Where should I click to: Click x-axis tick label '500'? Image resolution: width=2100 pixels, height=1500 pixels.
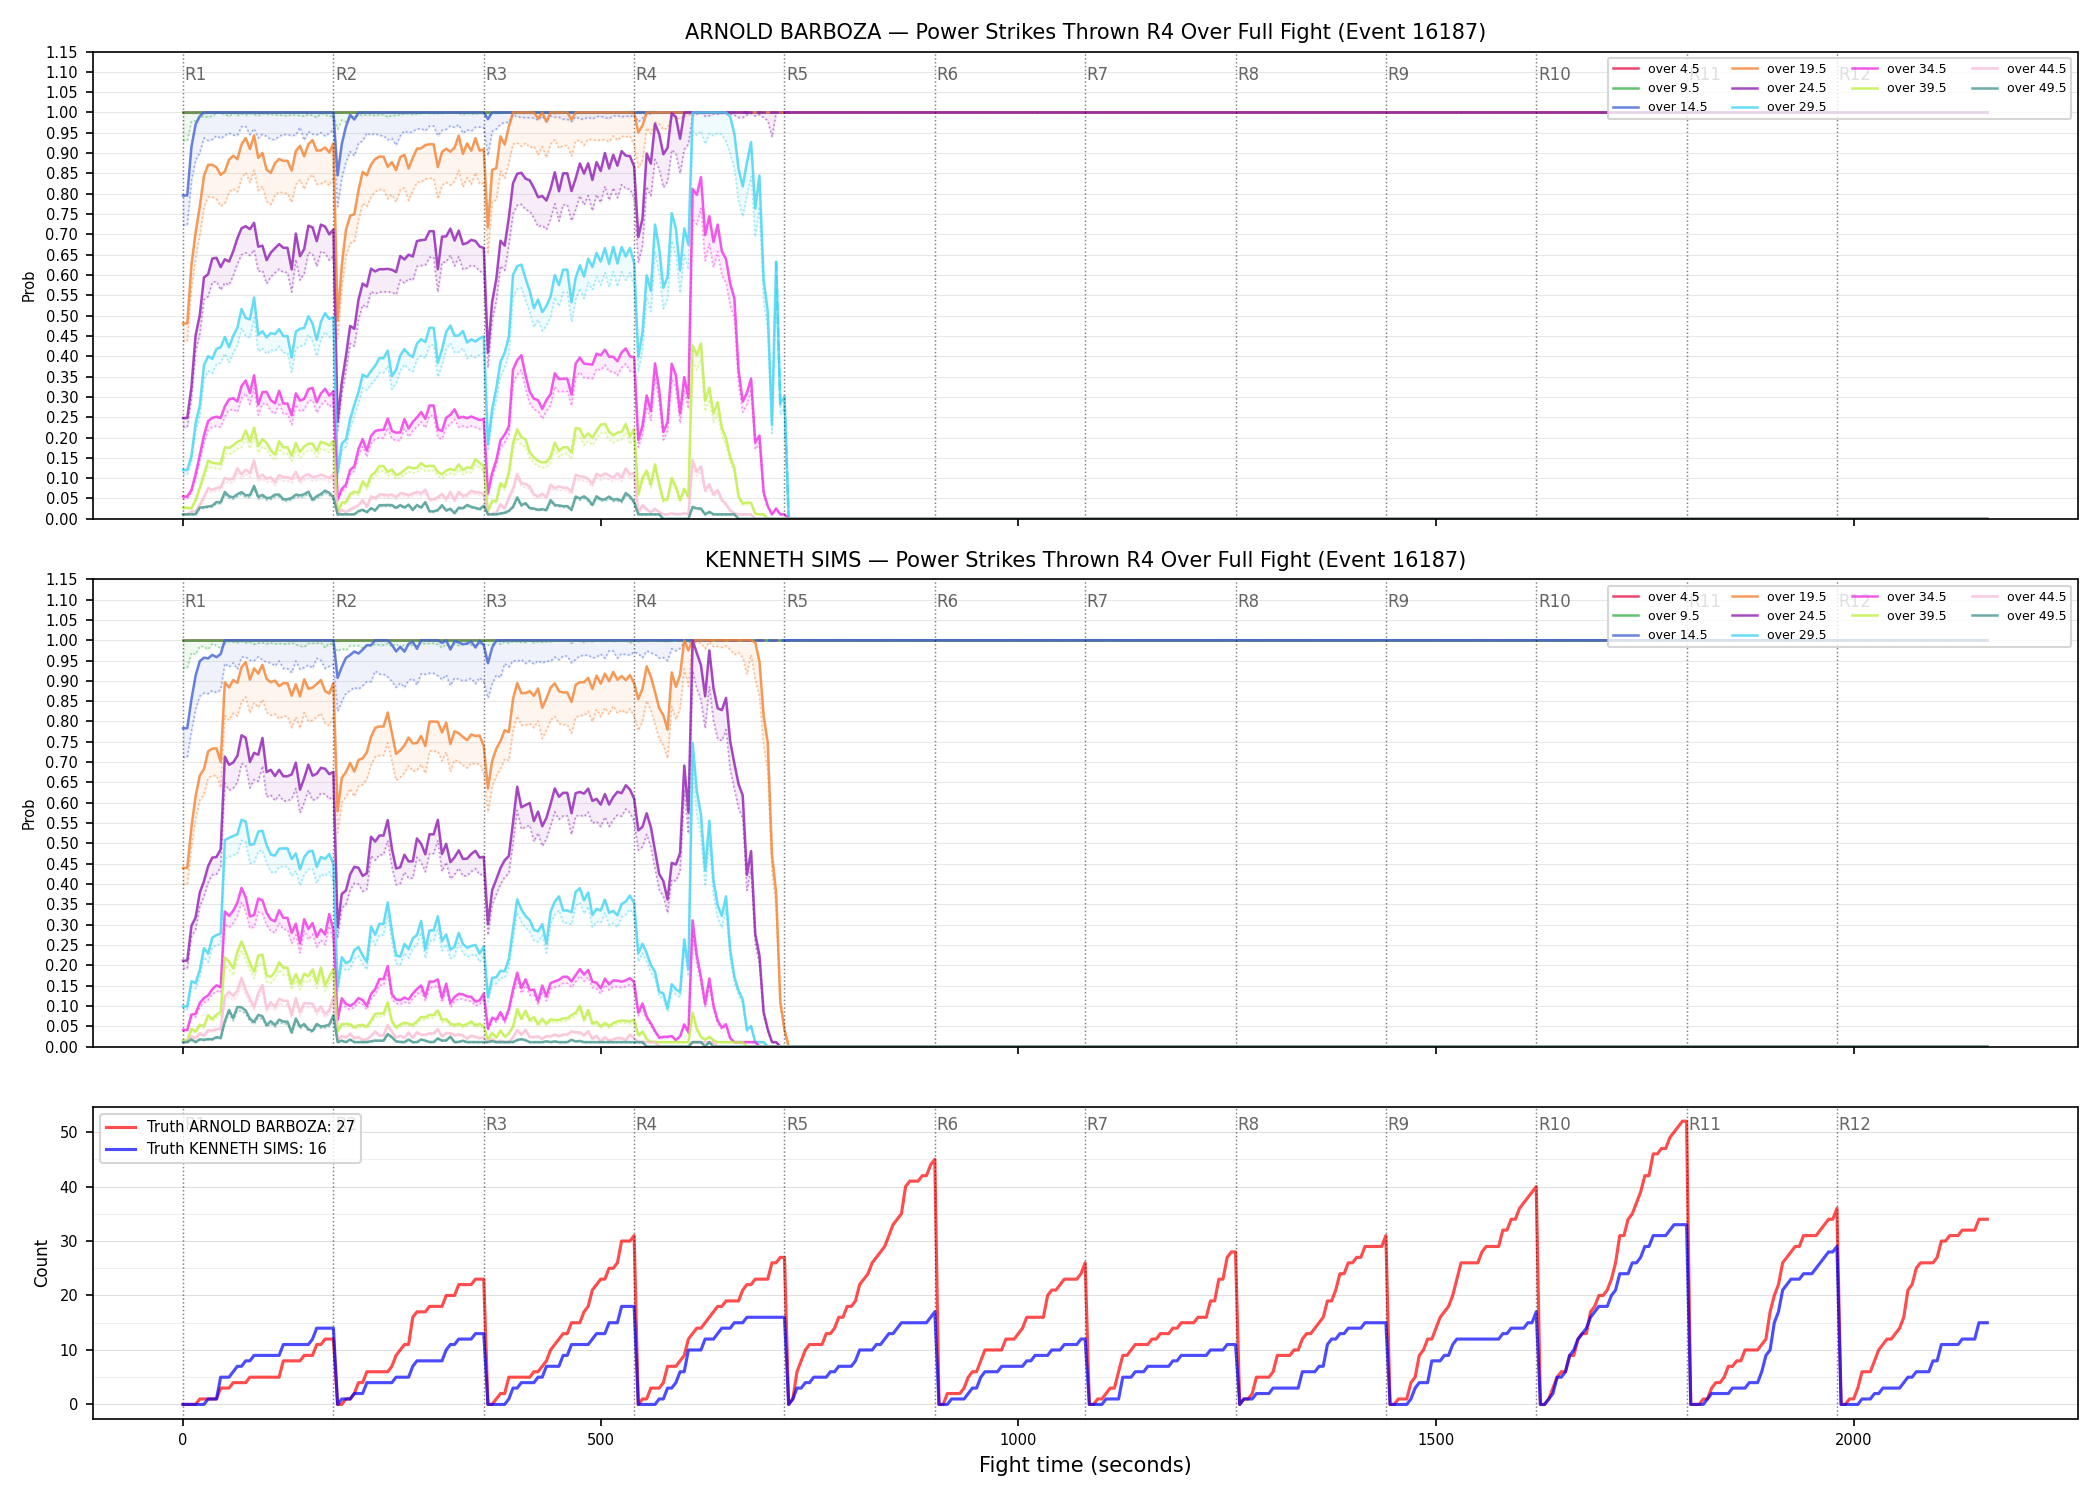600,1440
